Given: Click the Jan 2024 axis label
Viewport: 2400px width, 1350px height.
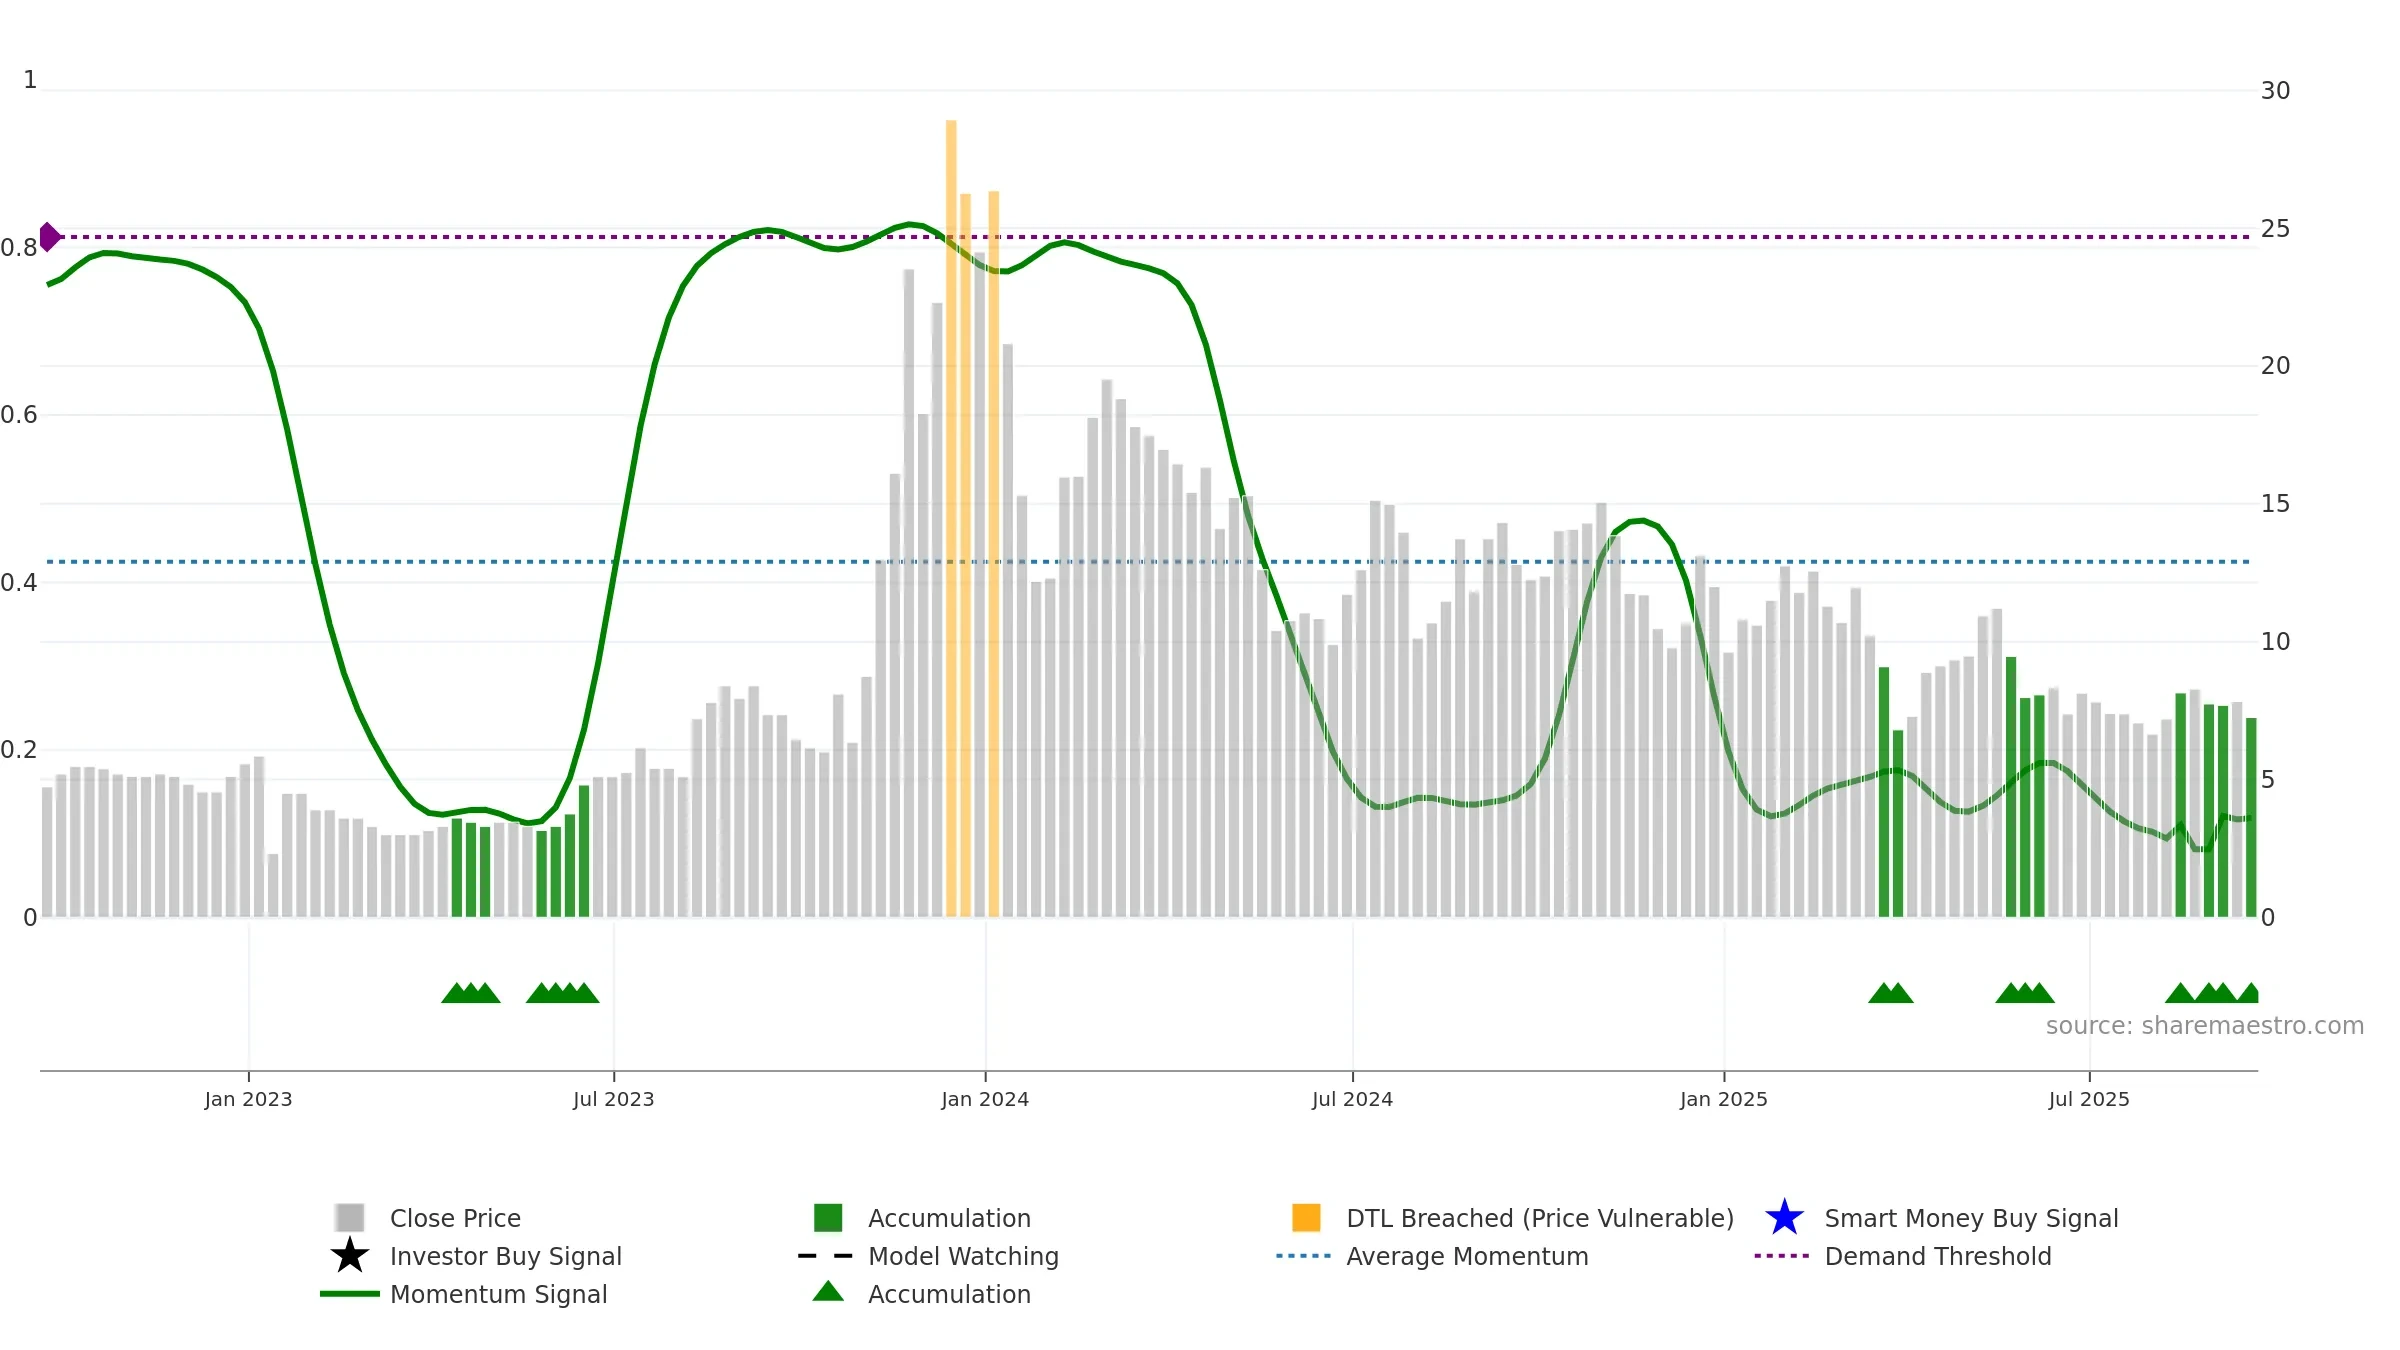Looking at the screenshot, I should [x=985, y=1099].
